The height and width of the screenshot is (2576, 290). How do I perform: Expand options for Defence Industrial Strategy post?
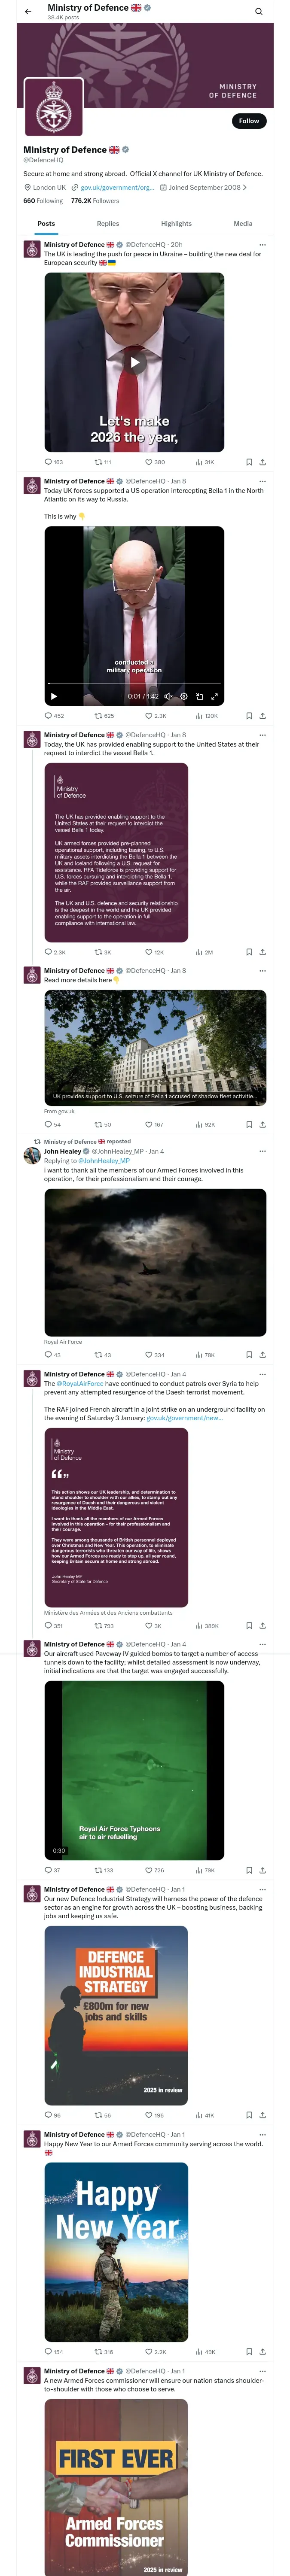tap(262, 1890)
